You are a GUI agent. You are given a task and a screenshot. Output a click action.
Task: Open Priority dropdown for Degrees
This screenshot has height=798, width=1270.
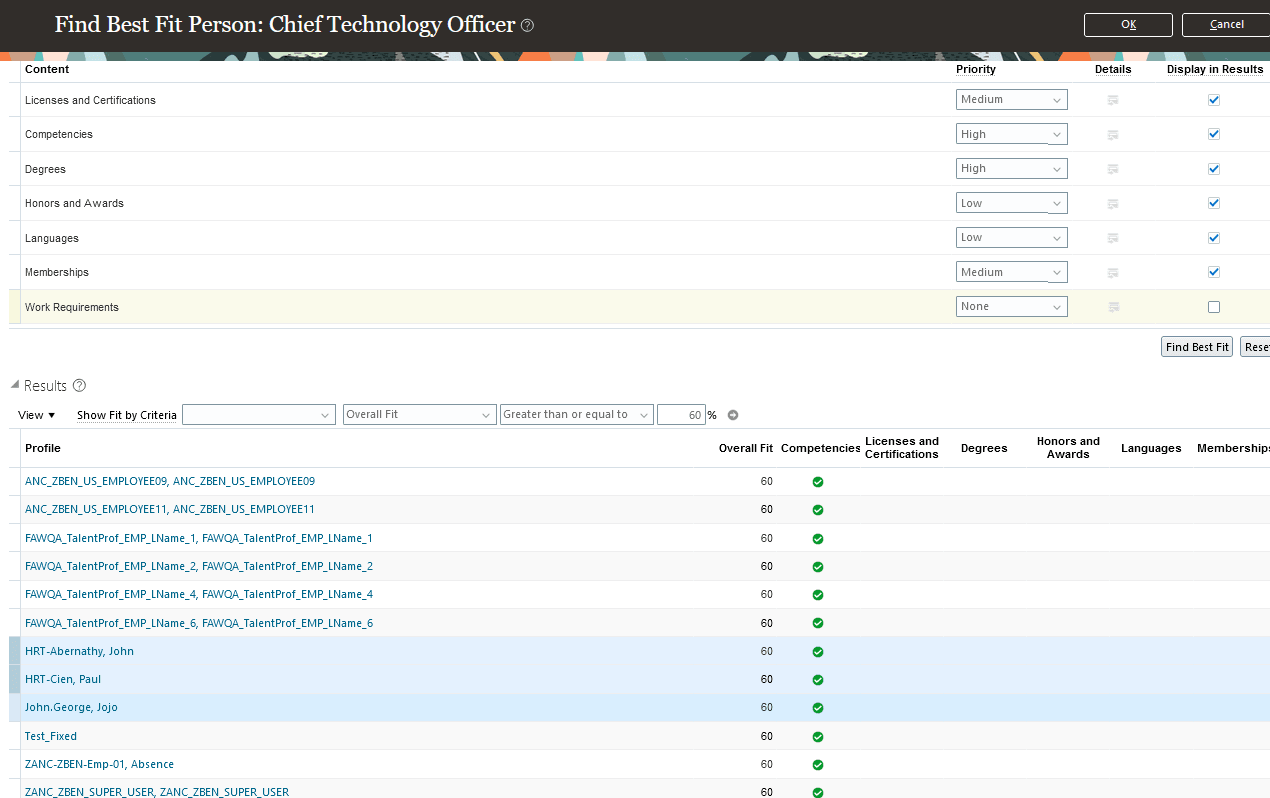pos(1011,169)
